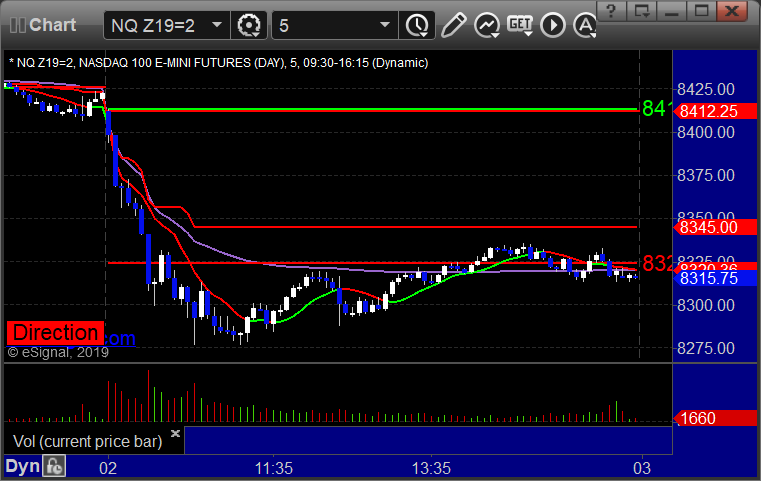761x481 pixels.
Task: Start bar replay with the play icon
Action: [553, 25]
